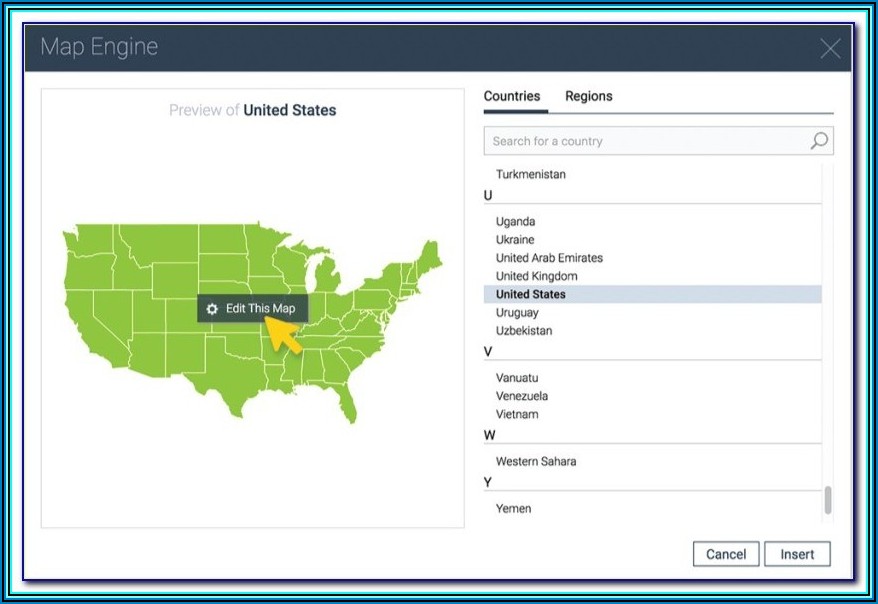This screenshot has width=878, height=604.
Task: Focus the Search for a country field
Action: (x=645, y=141)
